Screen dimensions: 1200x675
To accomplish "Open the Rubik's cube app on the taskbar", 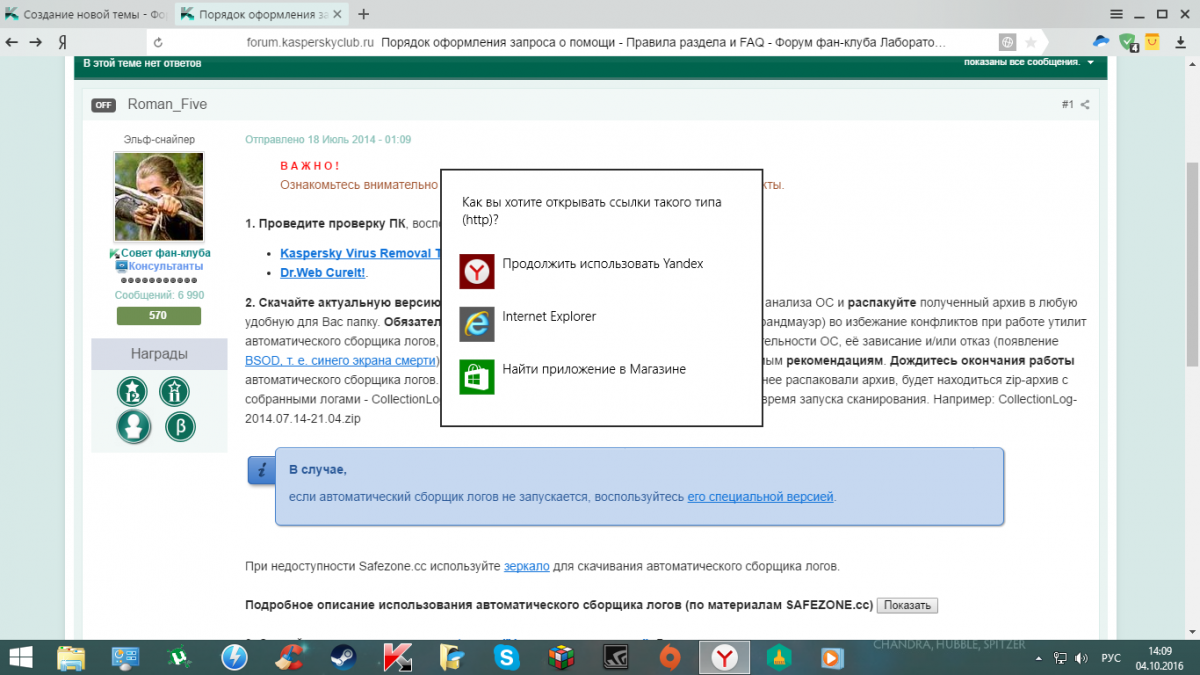I will (x=561, y=656).
